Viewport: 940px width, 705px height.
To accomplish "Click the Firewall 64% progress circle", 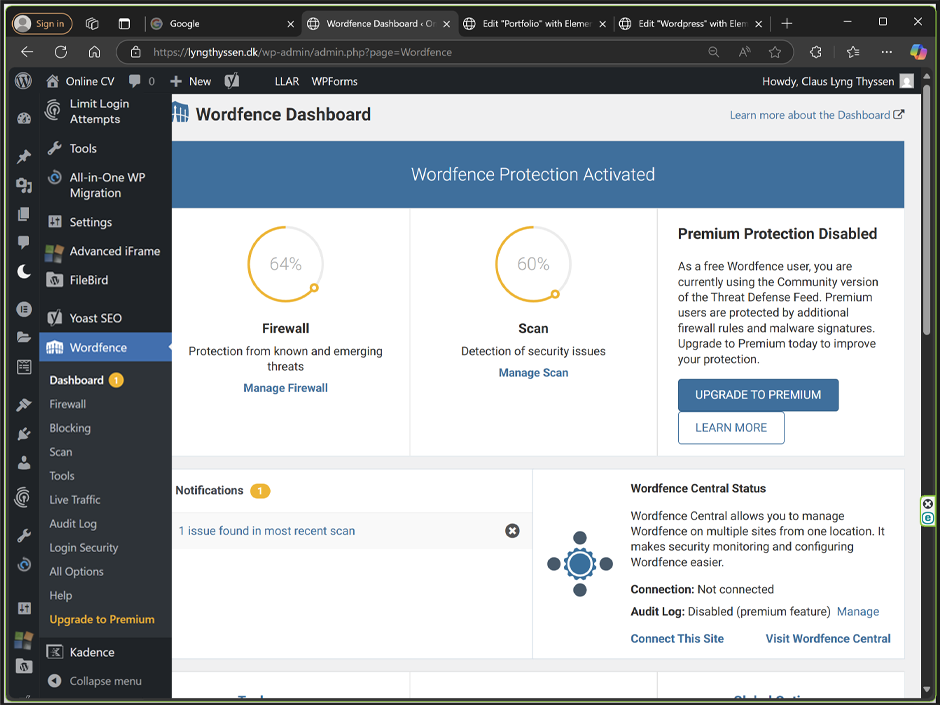I will (285, 264).
